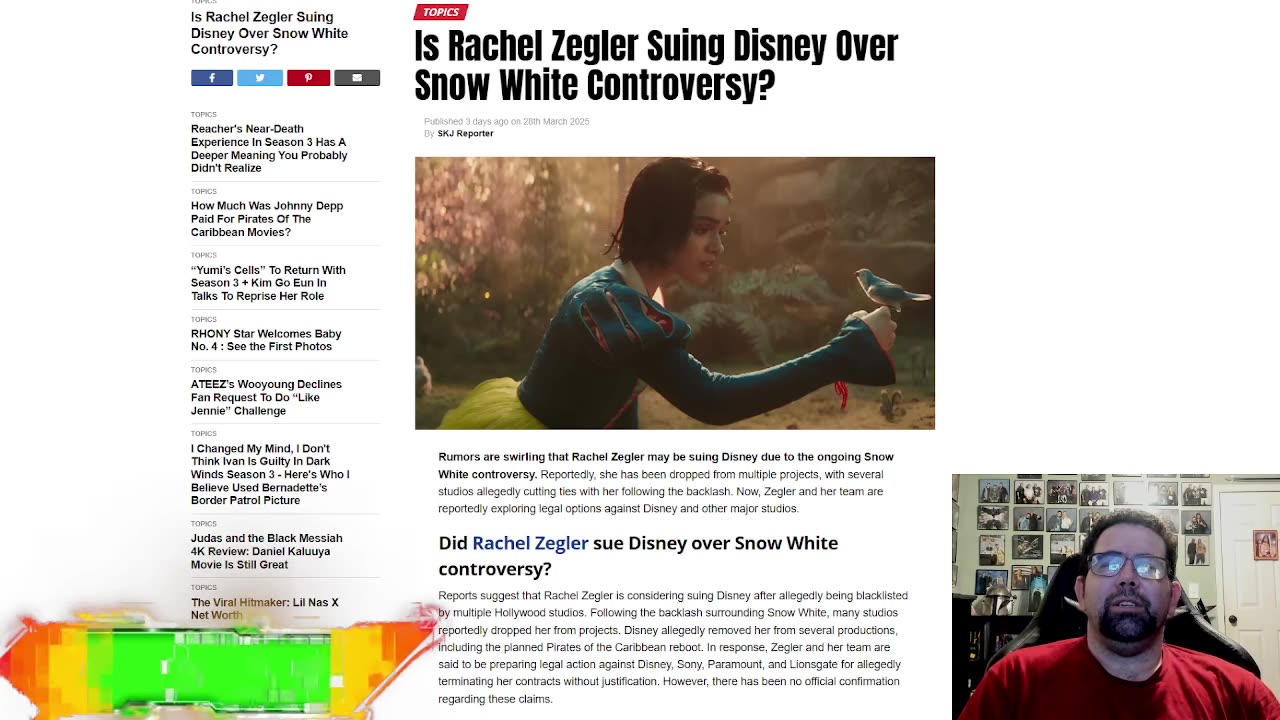1280x720 pixels.
Task: Click the Snow White article featured image
Action: click(x=675, y=293)
